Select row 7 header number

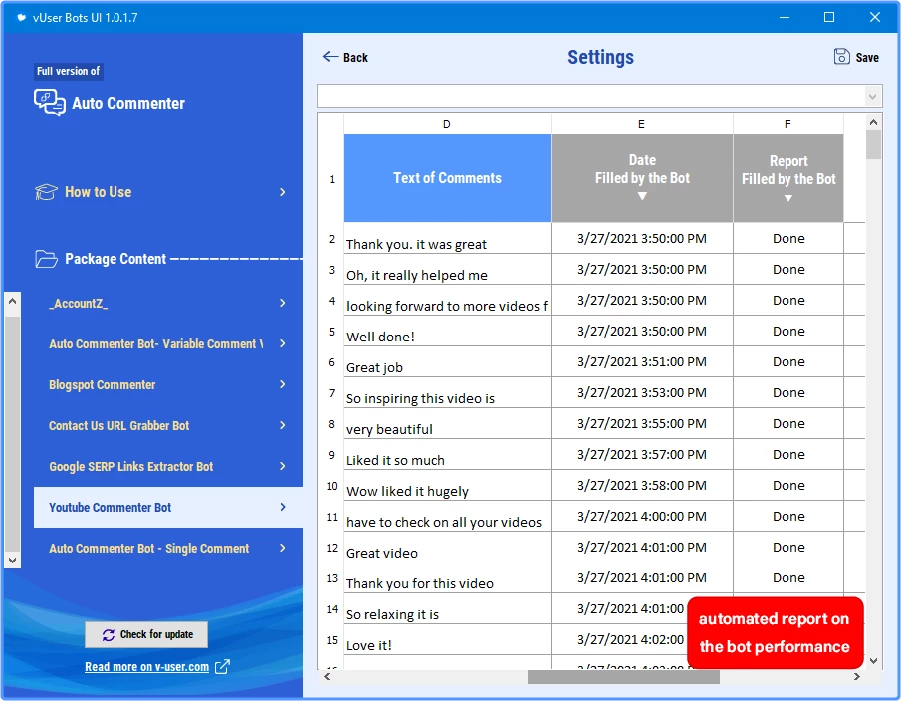pyautogui.click(x=332, y=393)
